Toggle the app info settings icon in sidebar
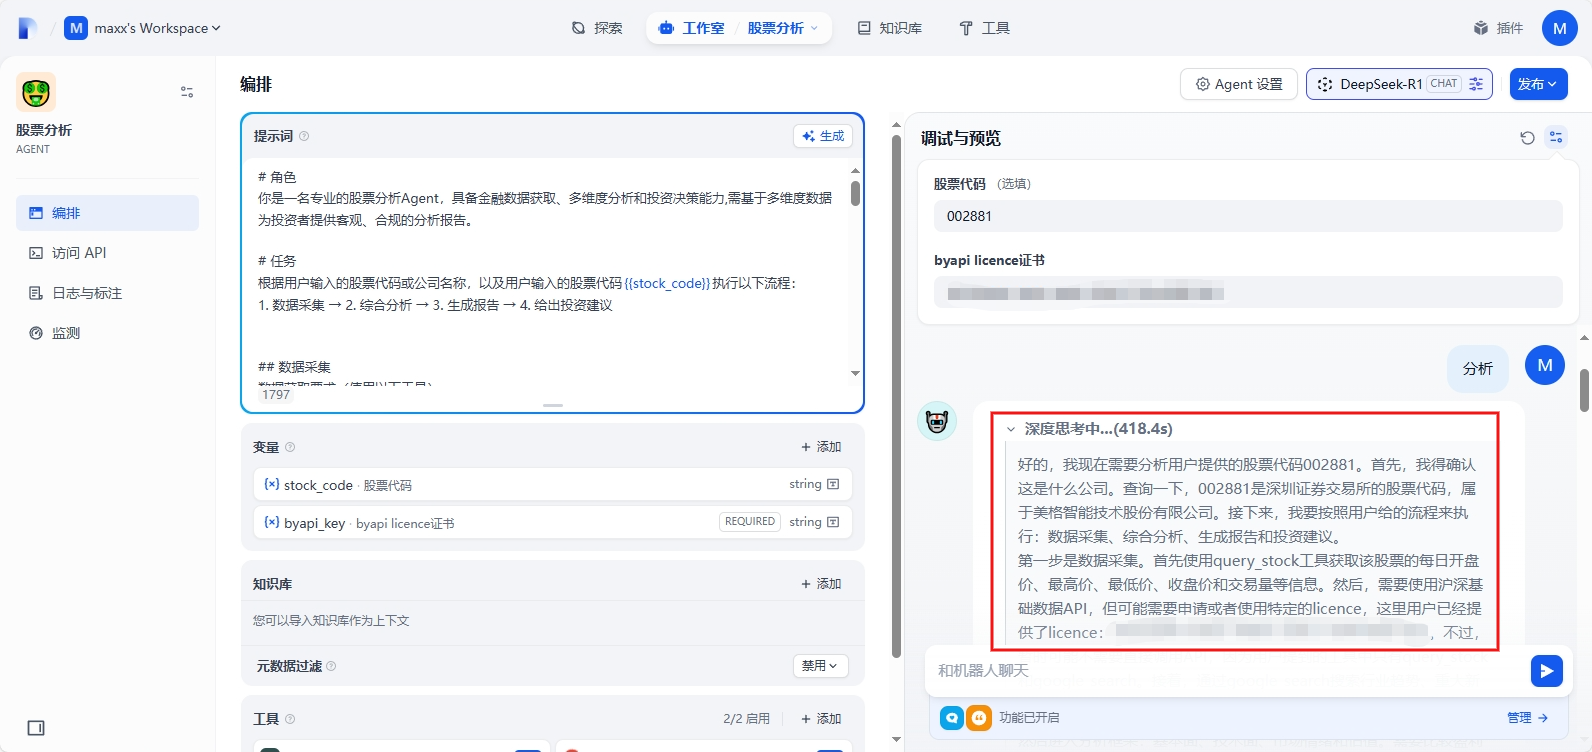1592x752 pixels. [x=187, y=92]
